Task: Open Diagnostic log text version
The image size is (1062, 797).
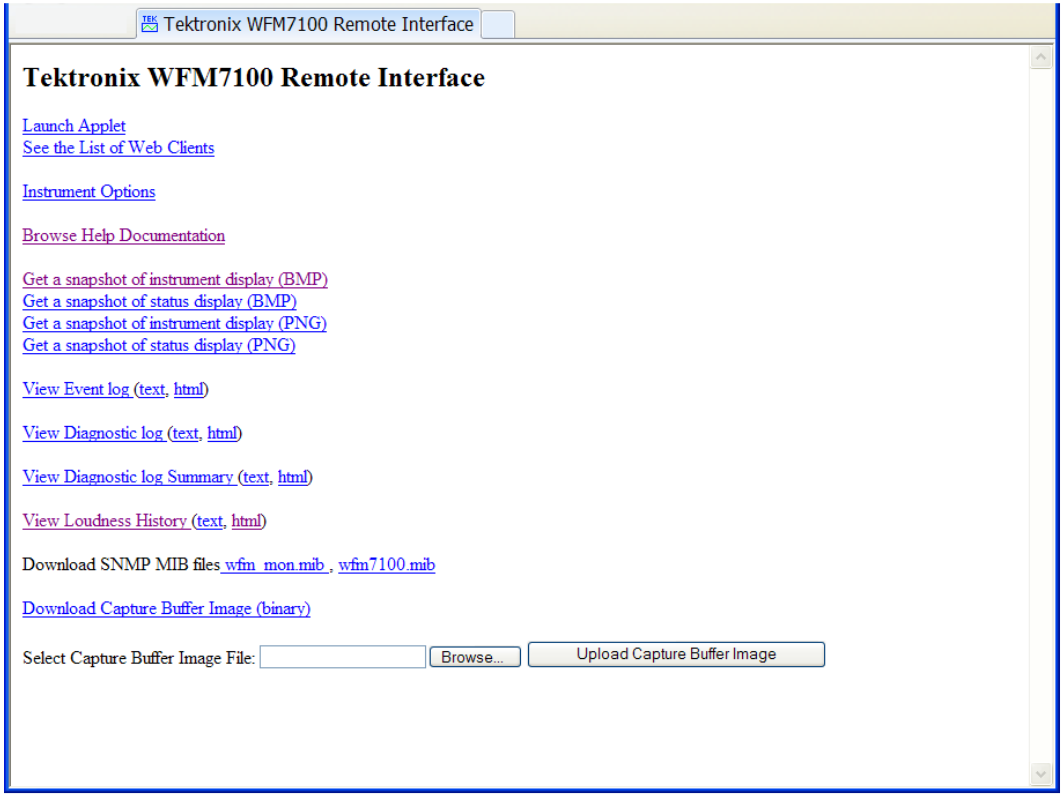Action: point(186,433)
